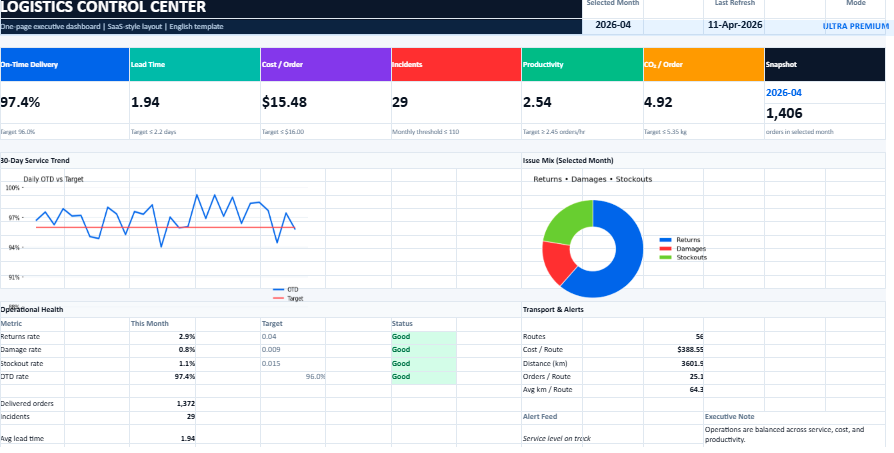This screenshot has width=894, height=453.
Task: Select the red Incidents card header
Action: tap(455, 64)
